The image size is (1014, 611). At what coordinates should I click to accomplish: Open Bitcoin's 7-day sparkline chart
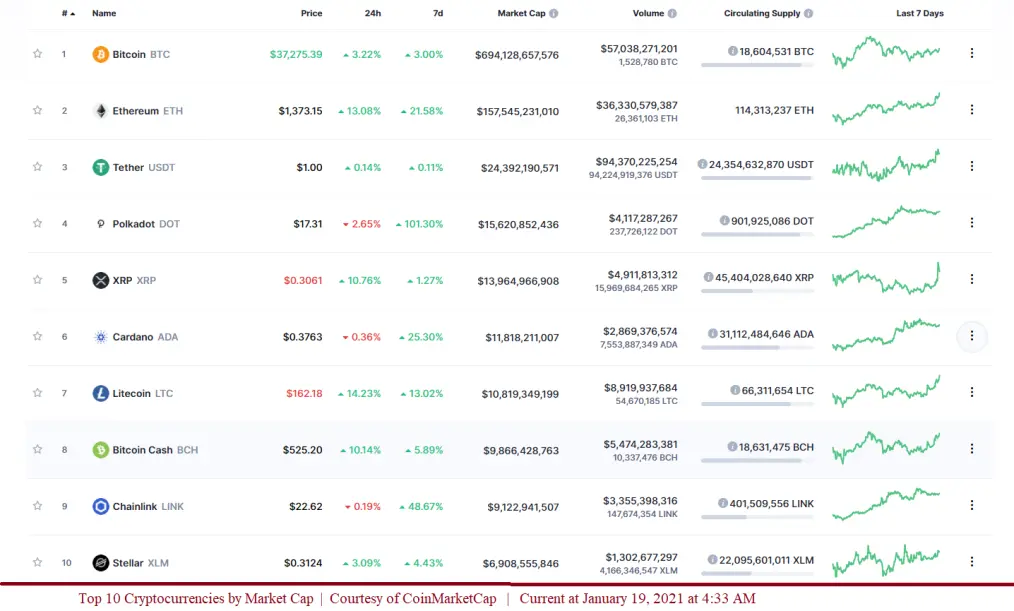pos(886,52)
